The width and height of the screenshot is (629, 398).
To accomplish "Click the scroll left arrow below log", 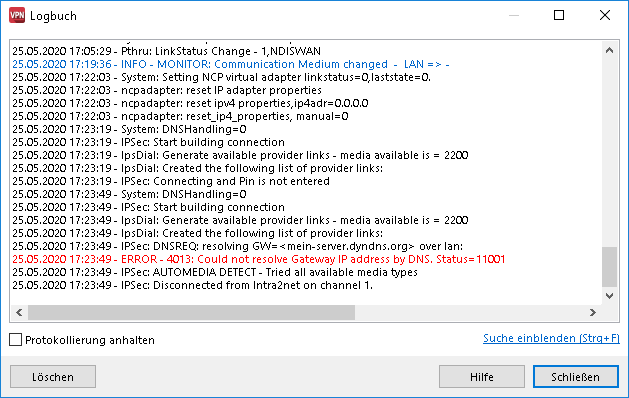I will coord(19,313).
